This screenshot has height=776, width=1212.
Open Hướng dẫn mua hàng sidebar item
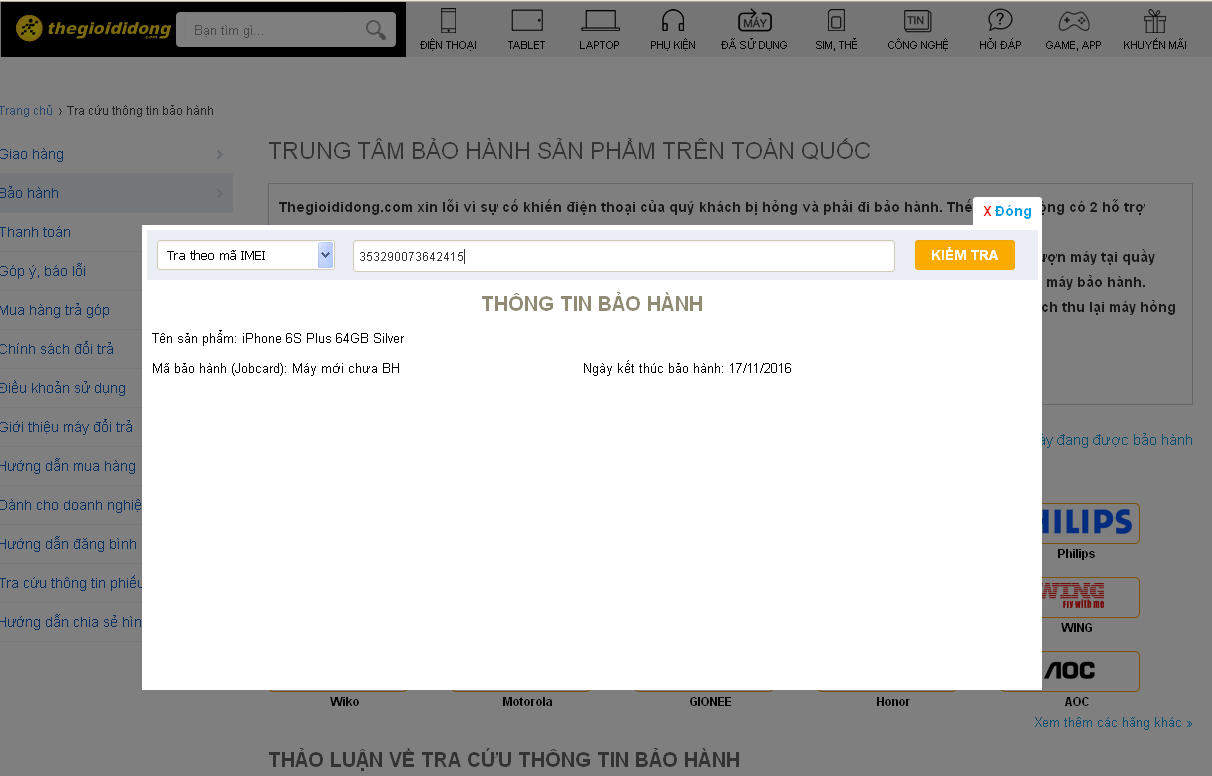pos(68,466)
